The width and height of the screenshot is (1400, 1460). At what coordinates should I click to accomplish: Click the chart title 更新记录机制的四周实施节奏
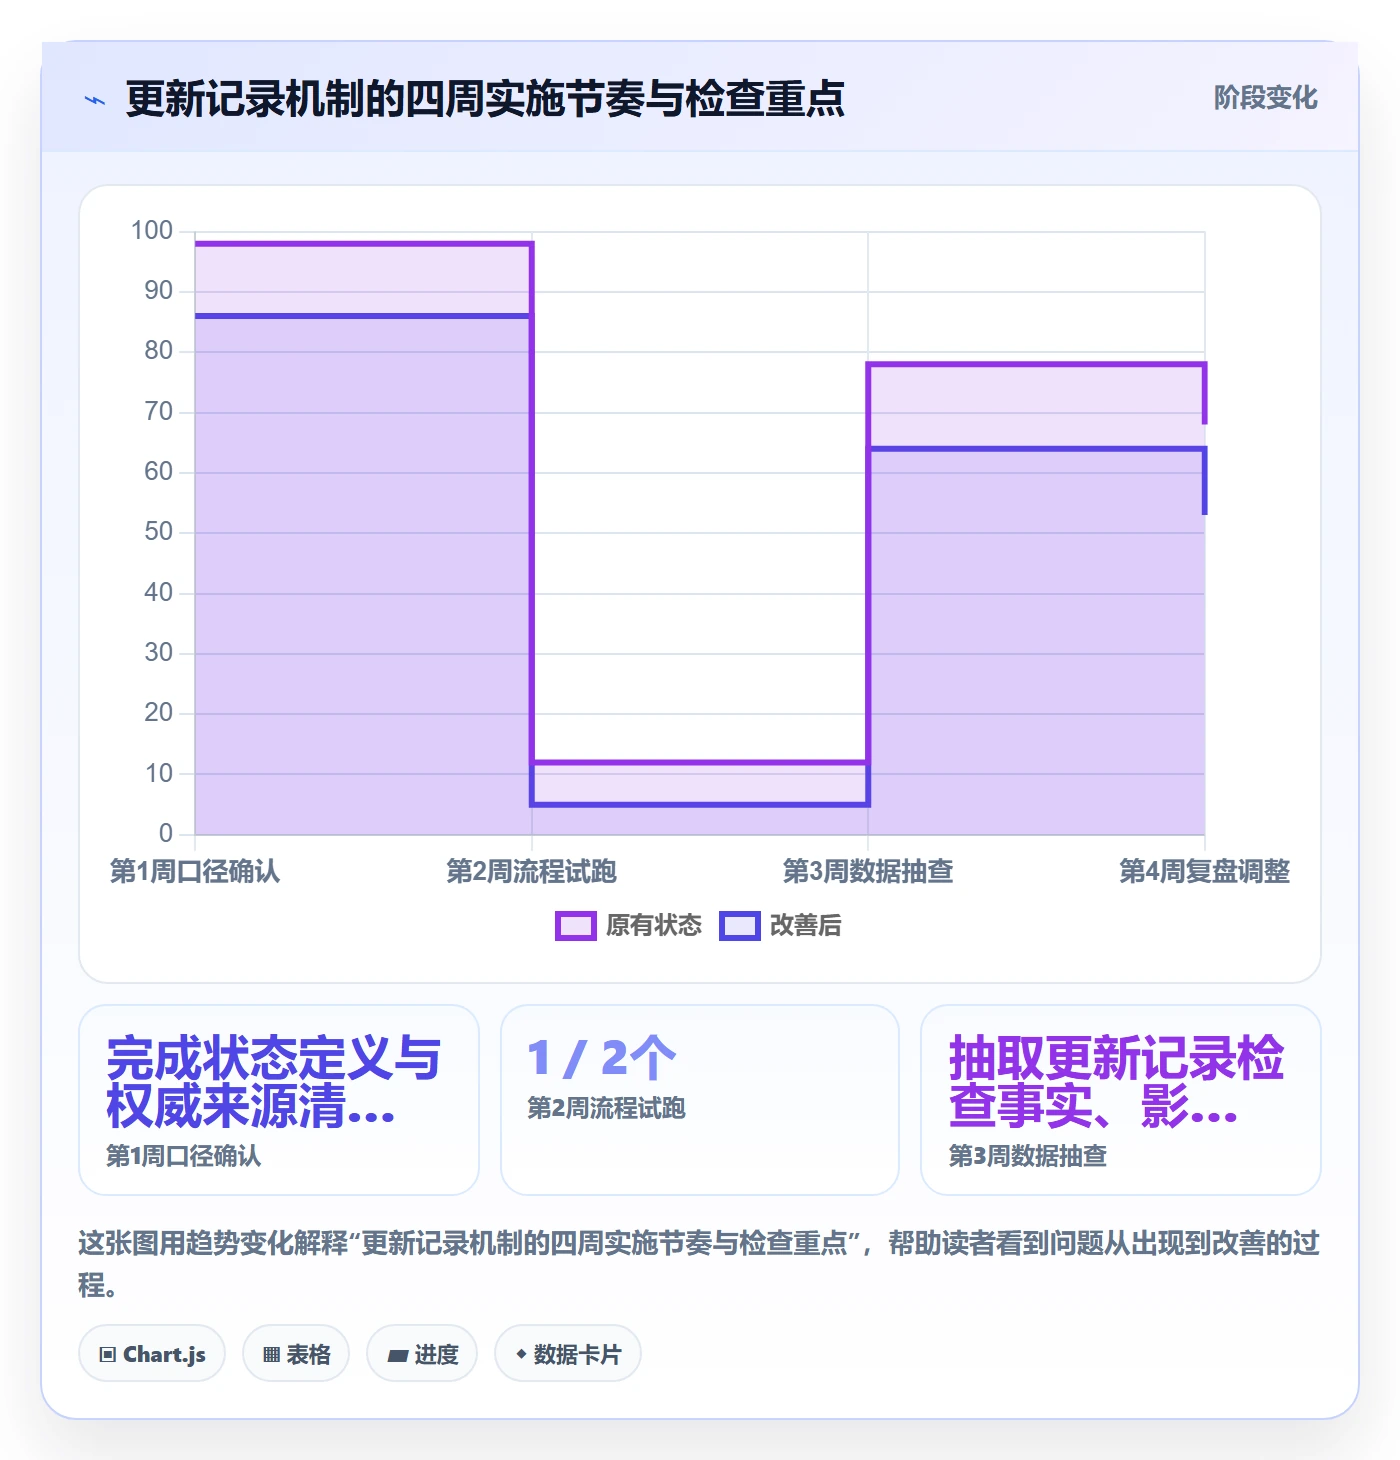[485, 99]
